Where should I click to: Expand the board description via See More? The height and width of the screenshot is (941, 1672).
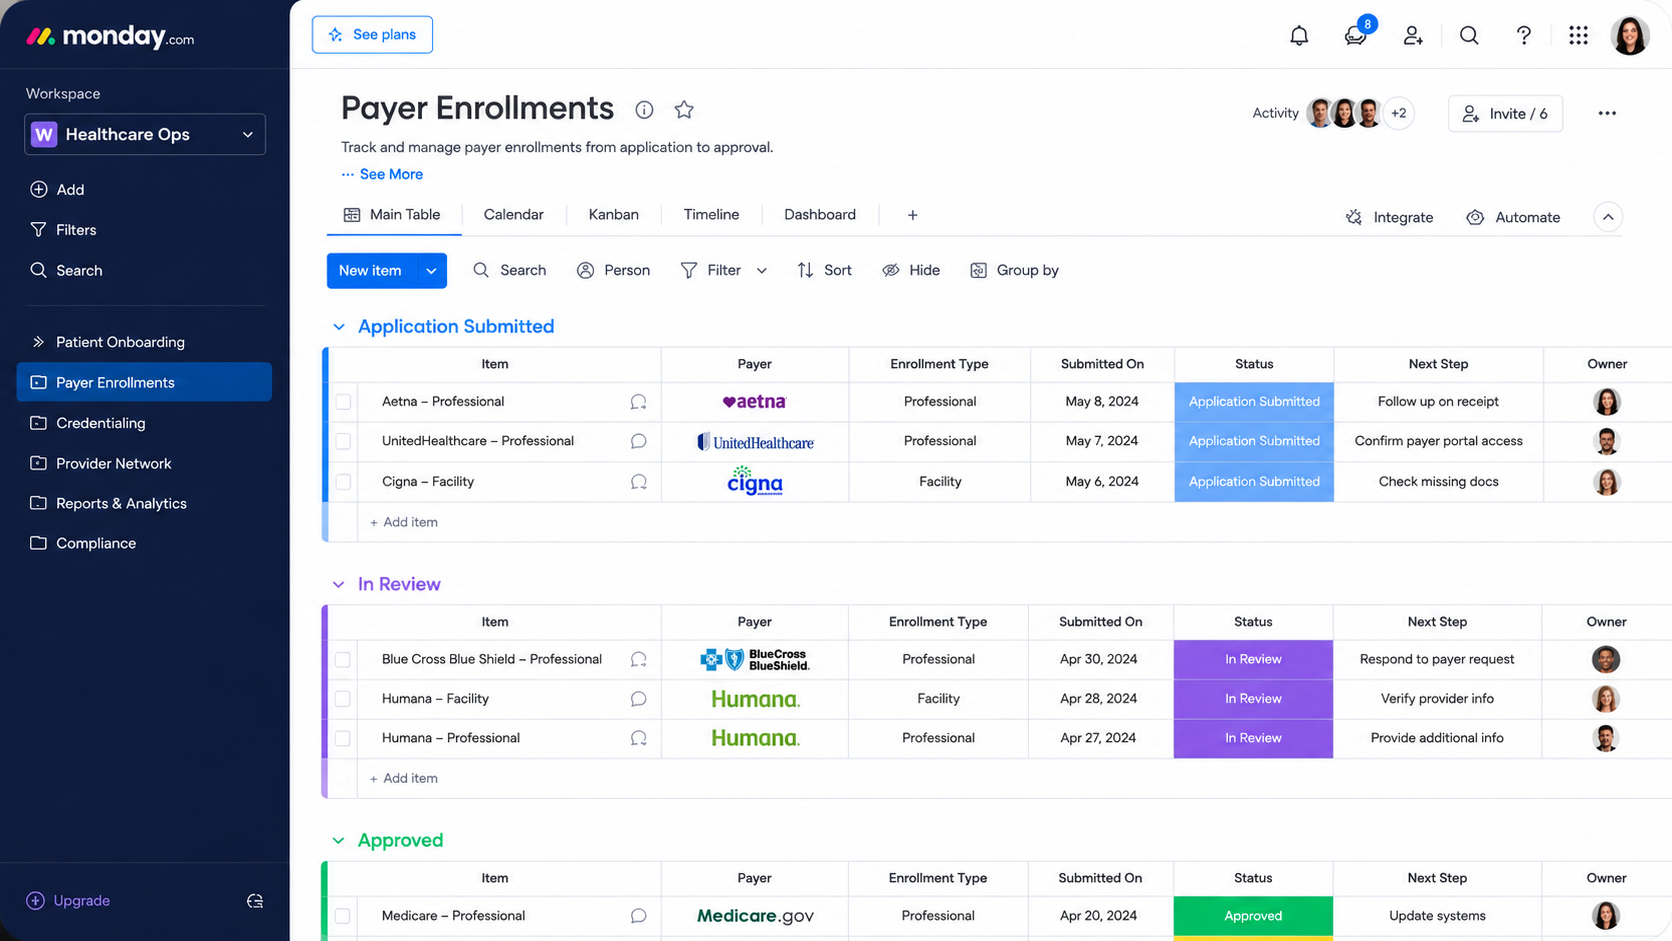pos(382,174)
